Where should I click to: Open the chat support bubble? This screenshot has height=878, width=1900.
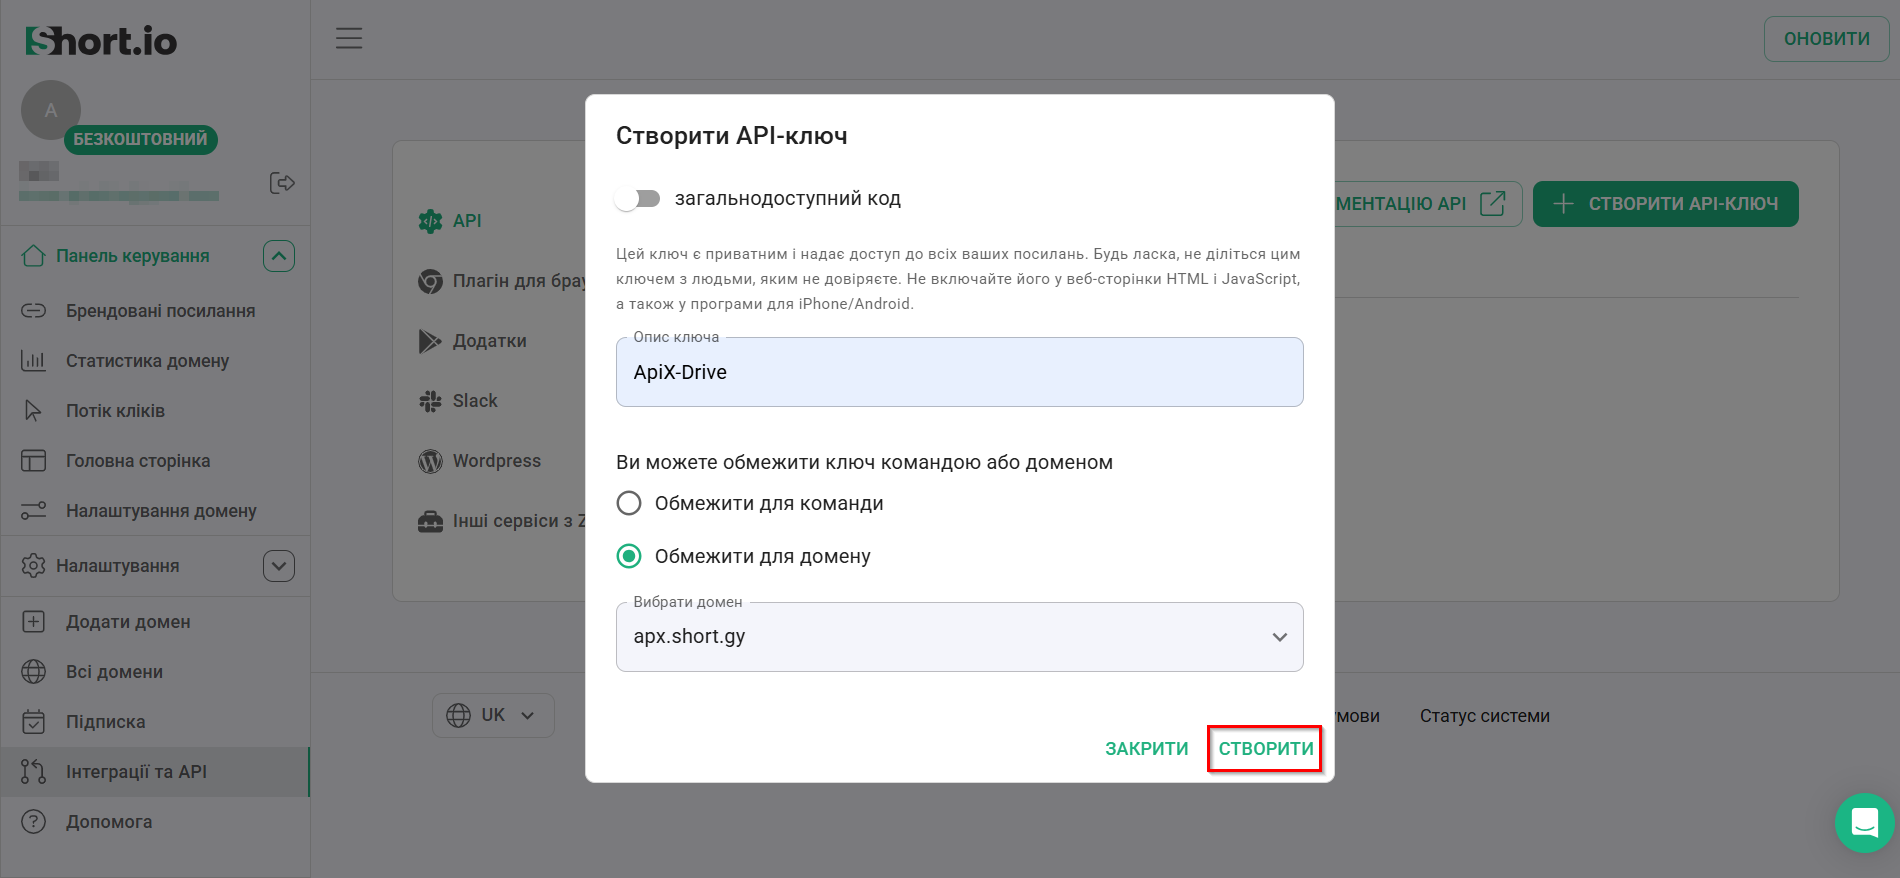pos(1865,823)
